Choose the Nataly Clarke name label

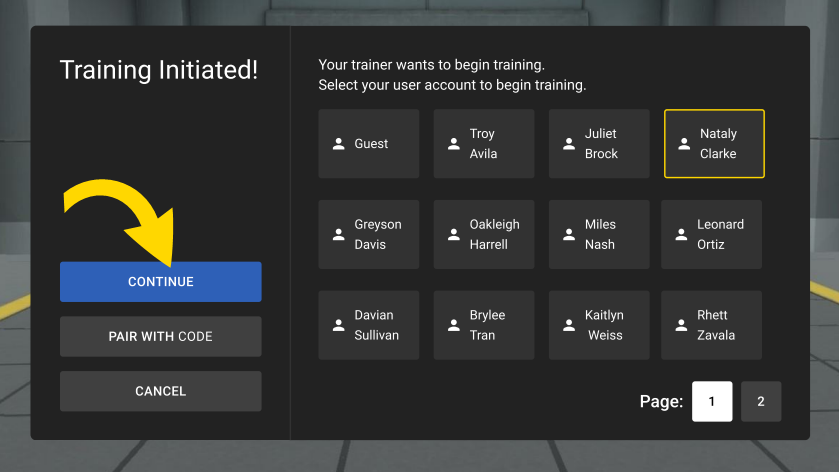click(x=718, y=144)
